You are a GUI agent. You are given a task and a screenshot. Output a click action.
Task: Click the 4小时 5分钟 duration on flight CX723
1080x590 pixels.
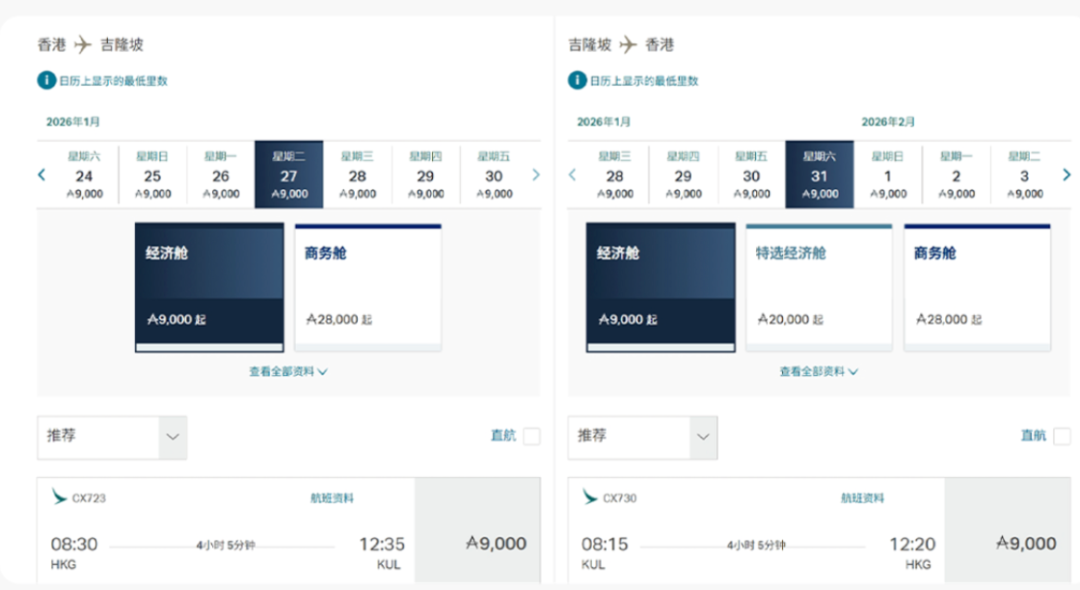225,545
